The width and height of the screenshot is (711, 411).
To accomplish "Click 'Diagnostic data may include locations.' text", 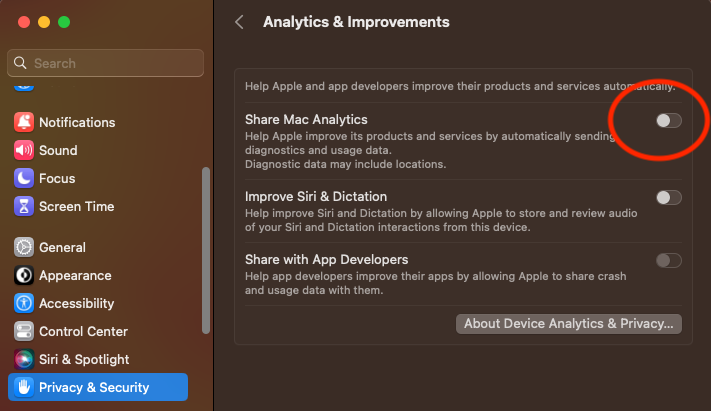I will [x=346, y=164].
